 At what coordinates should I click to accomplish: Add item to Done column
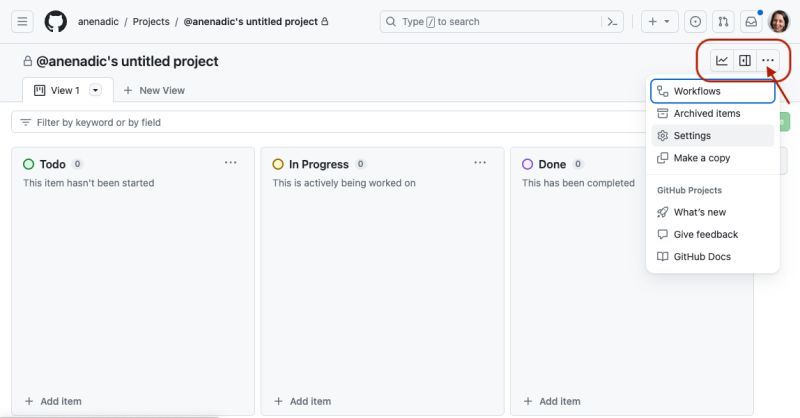click(552, 401)
